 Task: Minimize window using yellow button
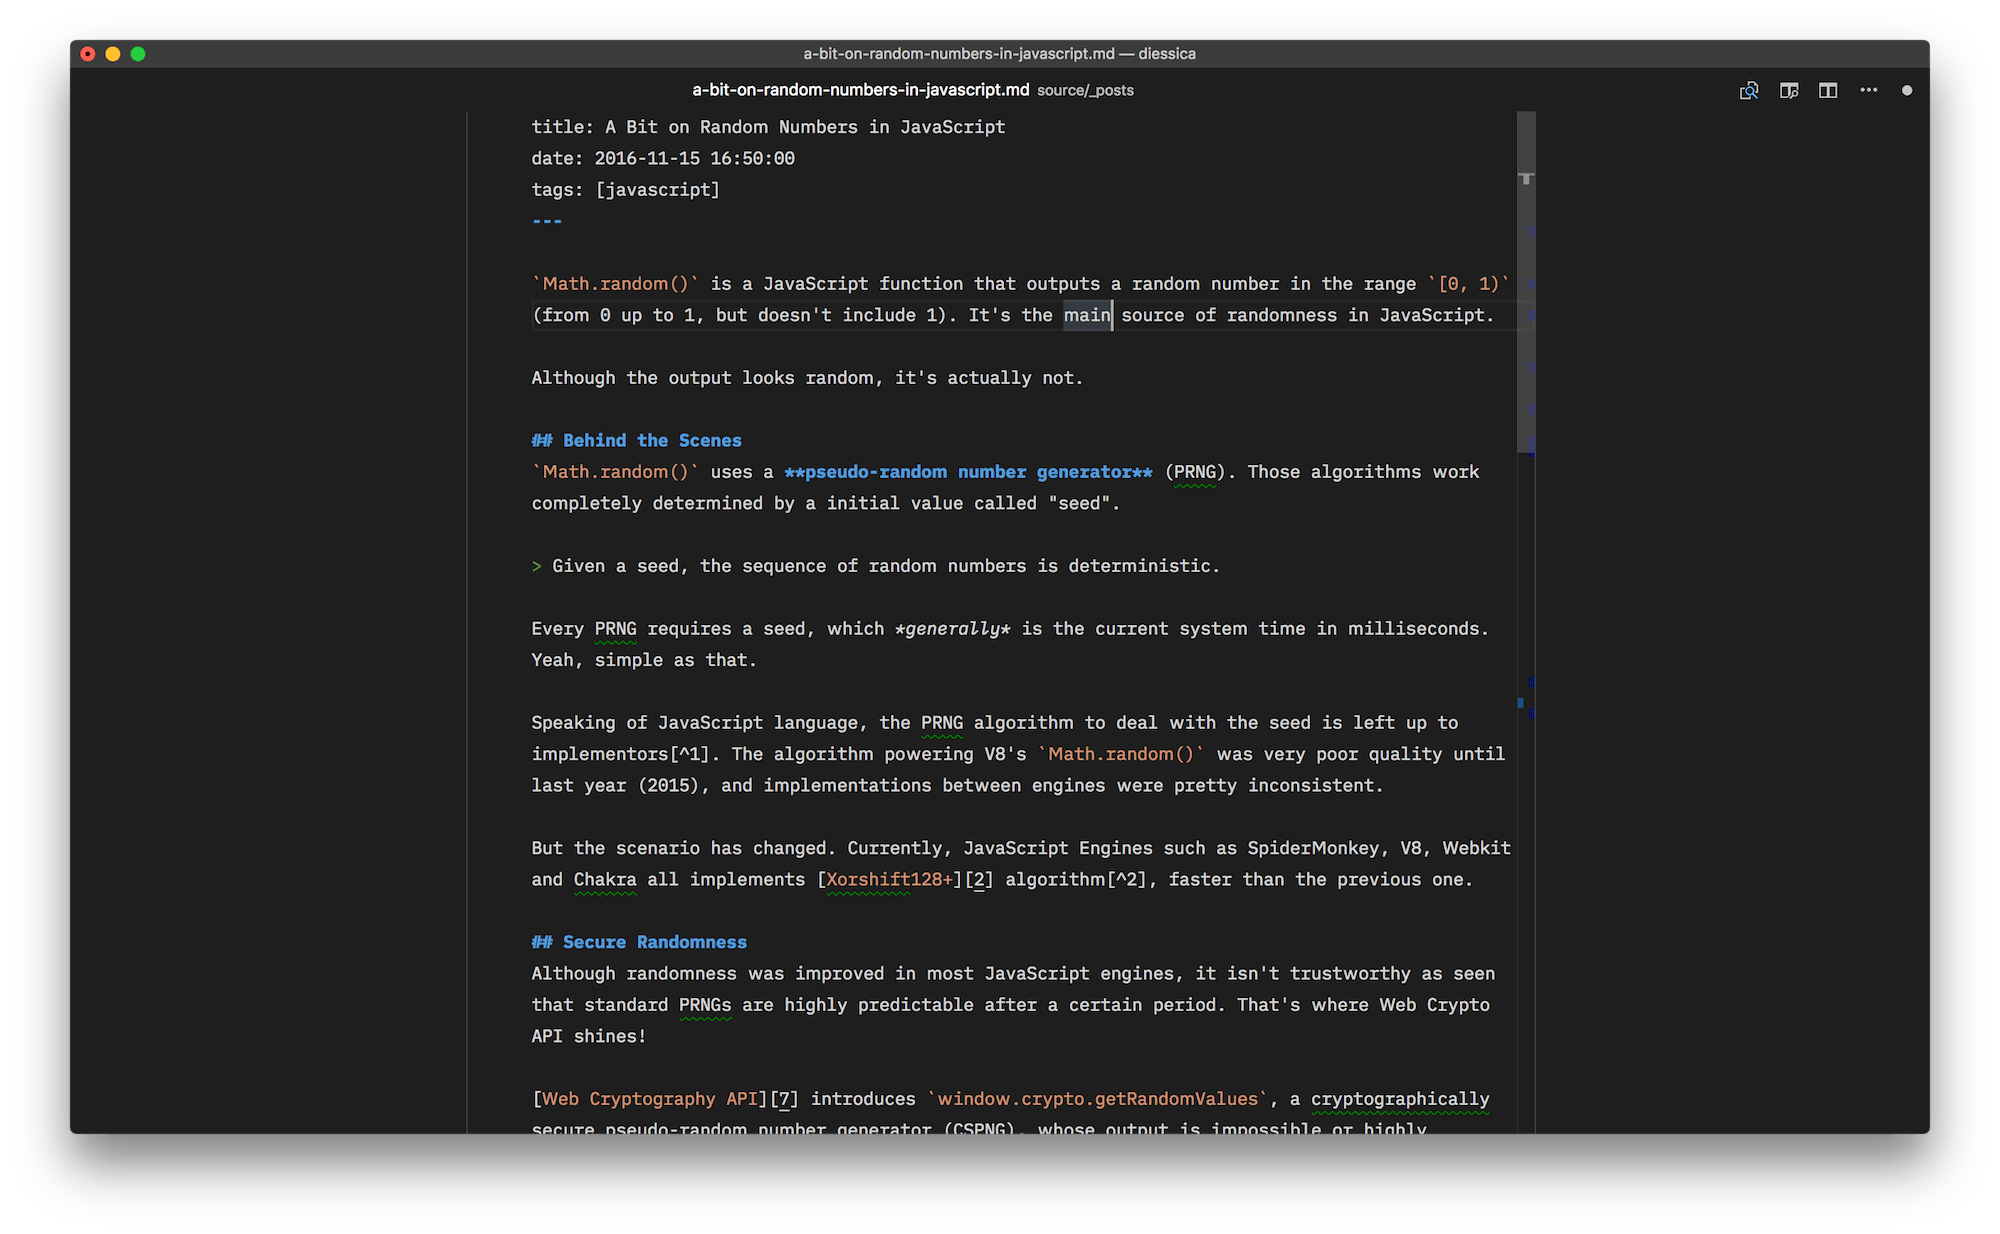pyautogui.click(x=113, y=54)
